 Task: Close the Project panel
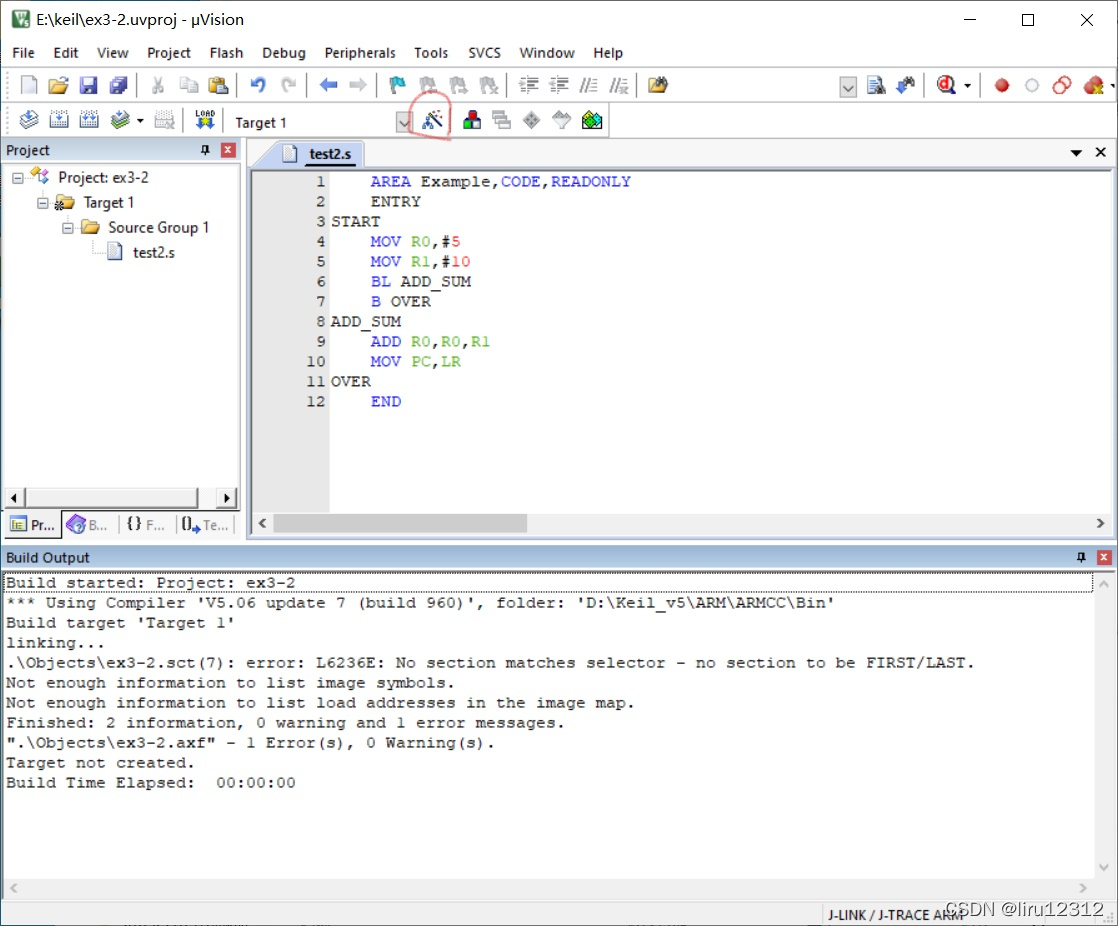coord(228,150)
